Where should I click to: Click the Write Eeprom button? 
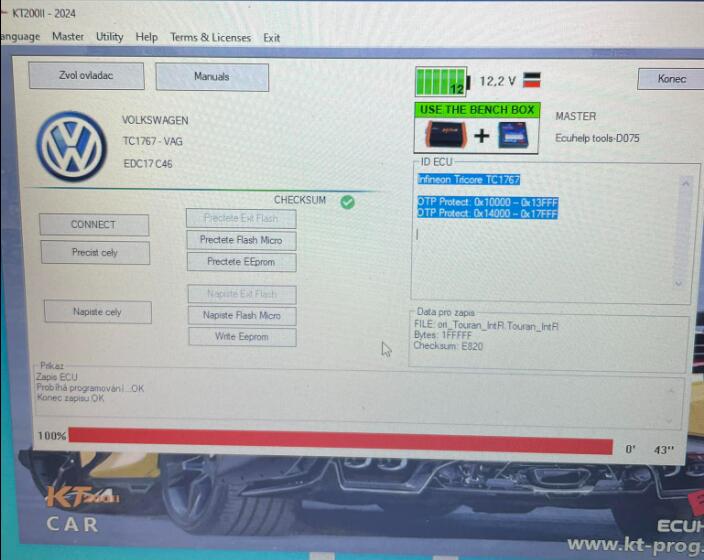[x=242, y=336]
